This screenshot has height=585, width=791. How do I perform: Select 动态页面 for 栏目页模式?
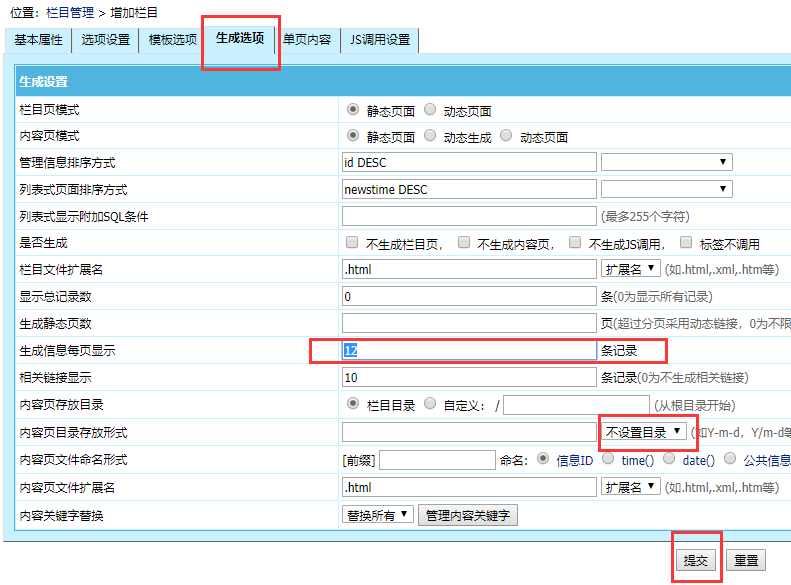point(430,110)
